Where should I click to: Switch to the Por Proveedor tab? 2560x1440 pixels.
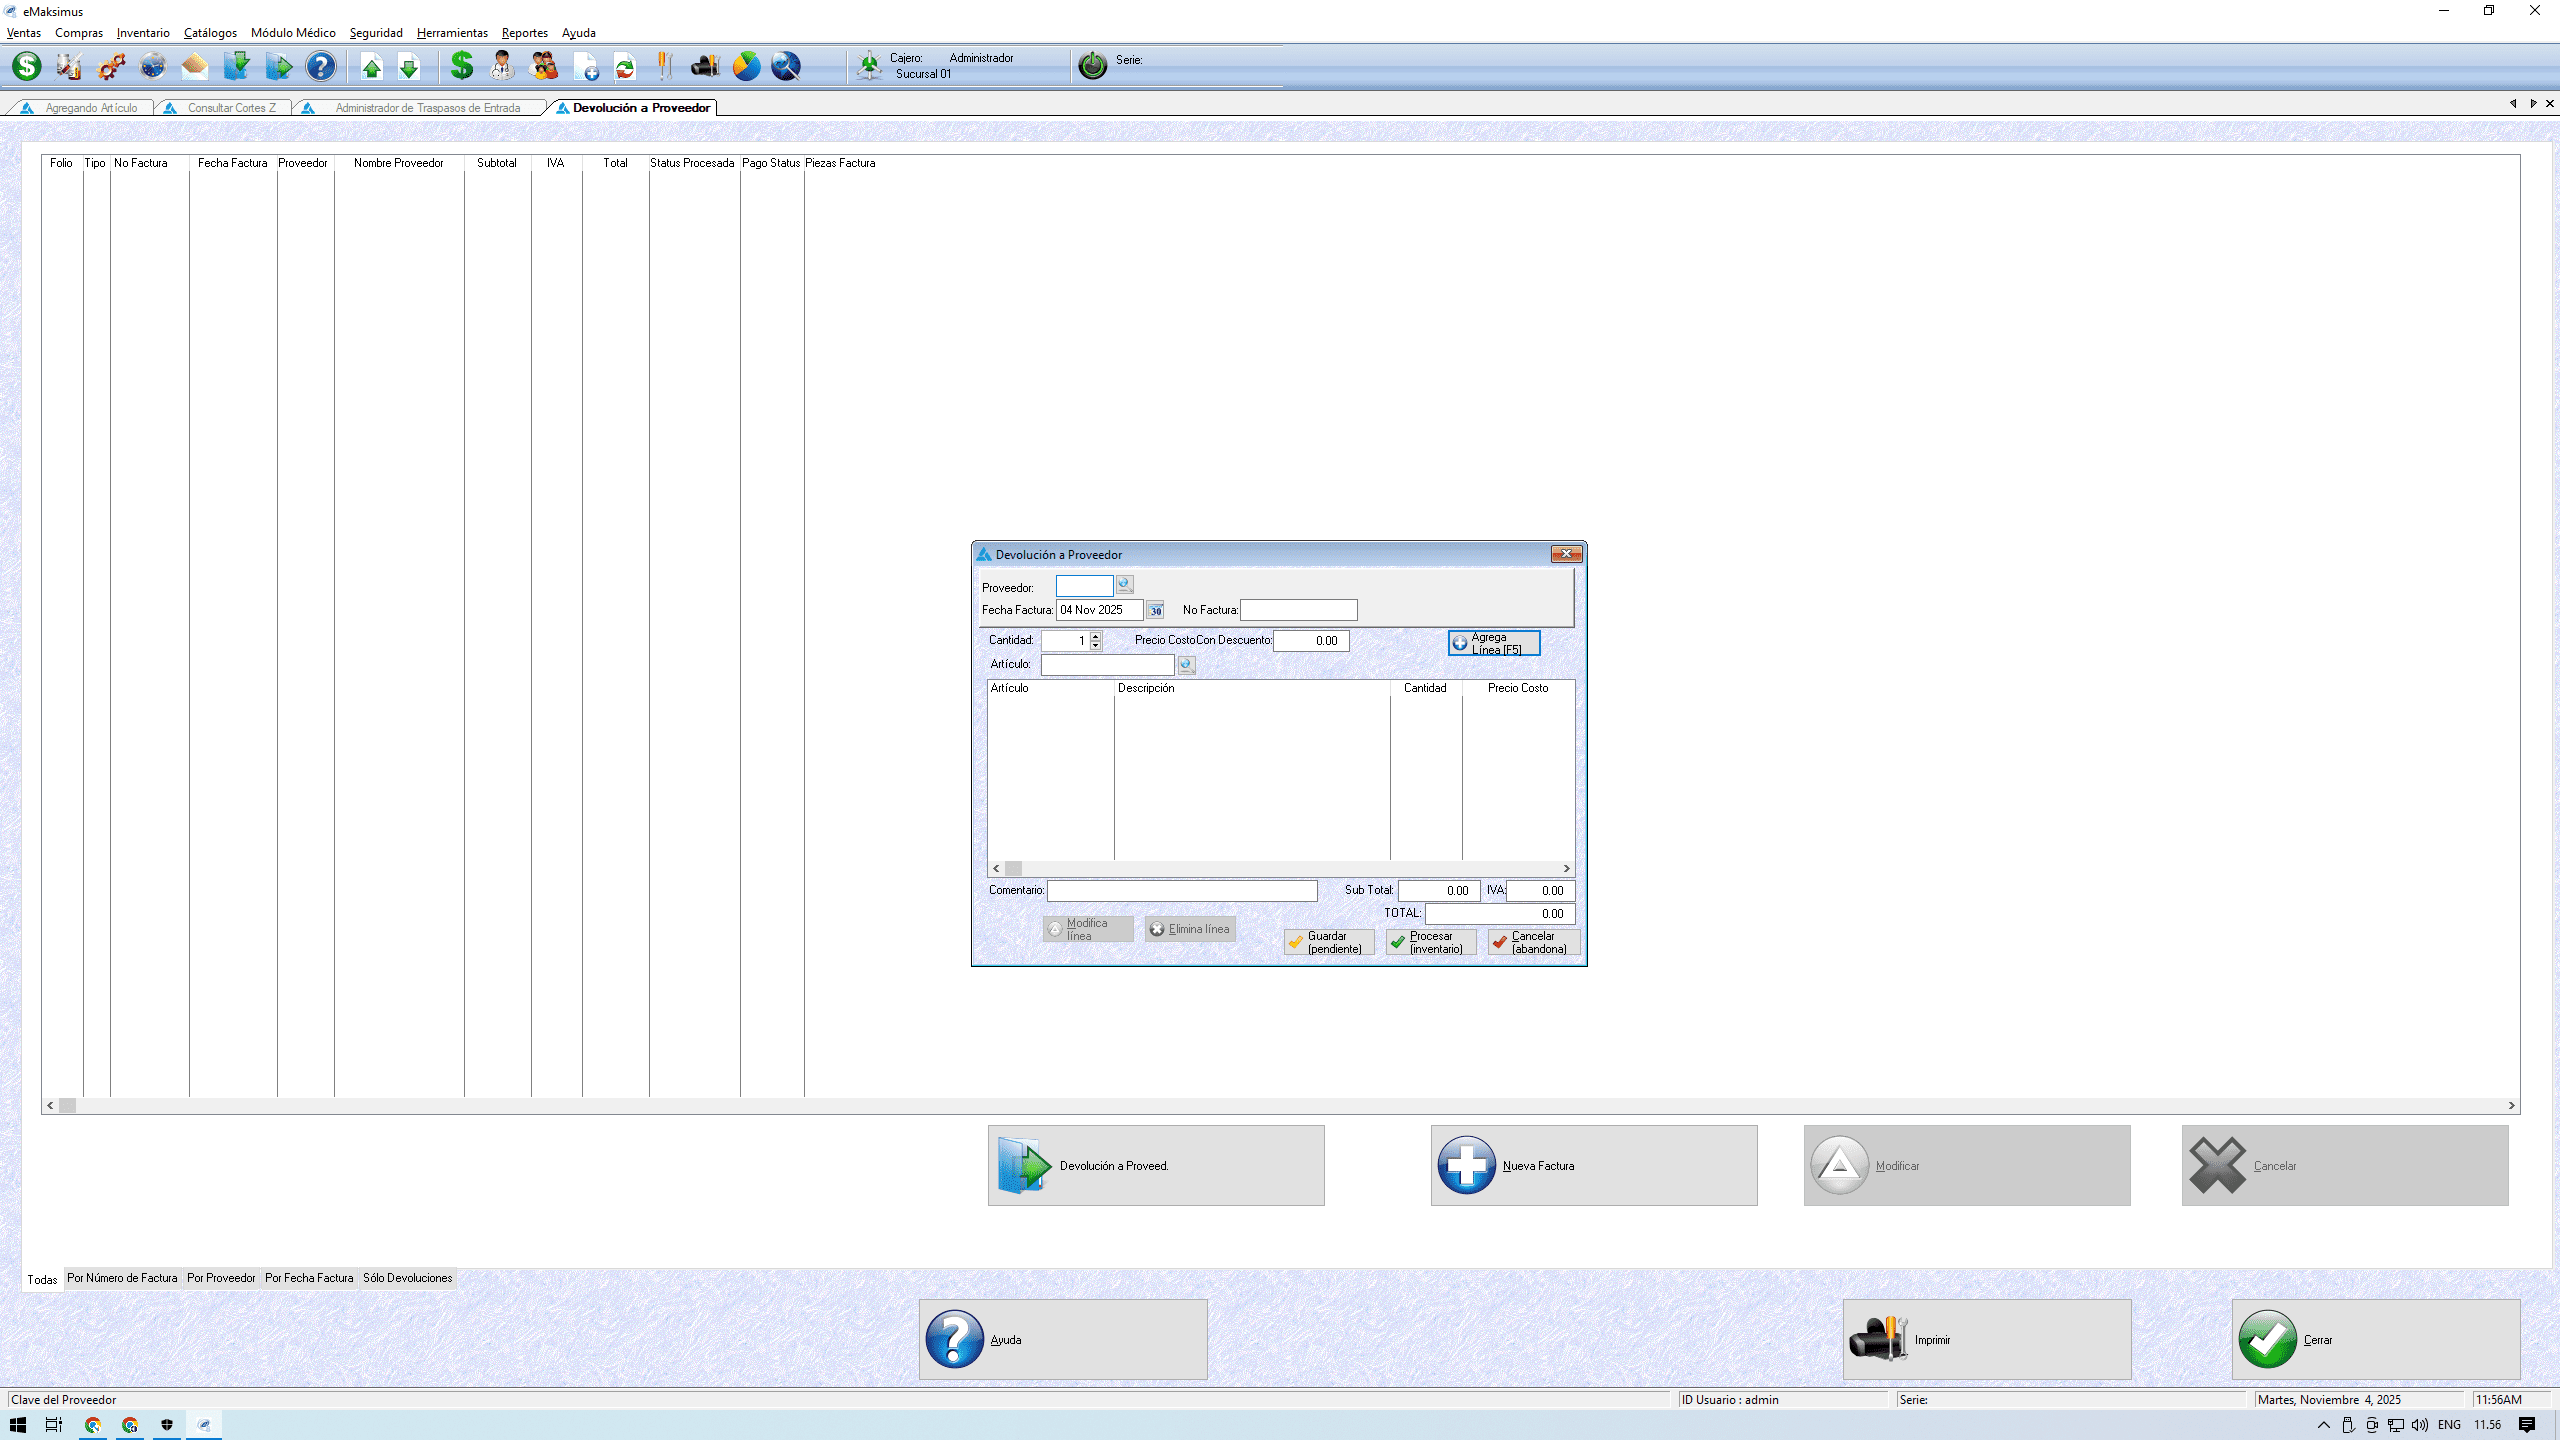221,1278
